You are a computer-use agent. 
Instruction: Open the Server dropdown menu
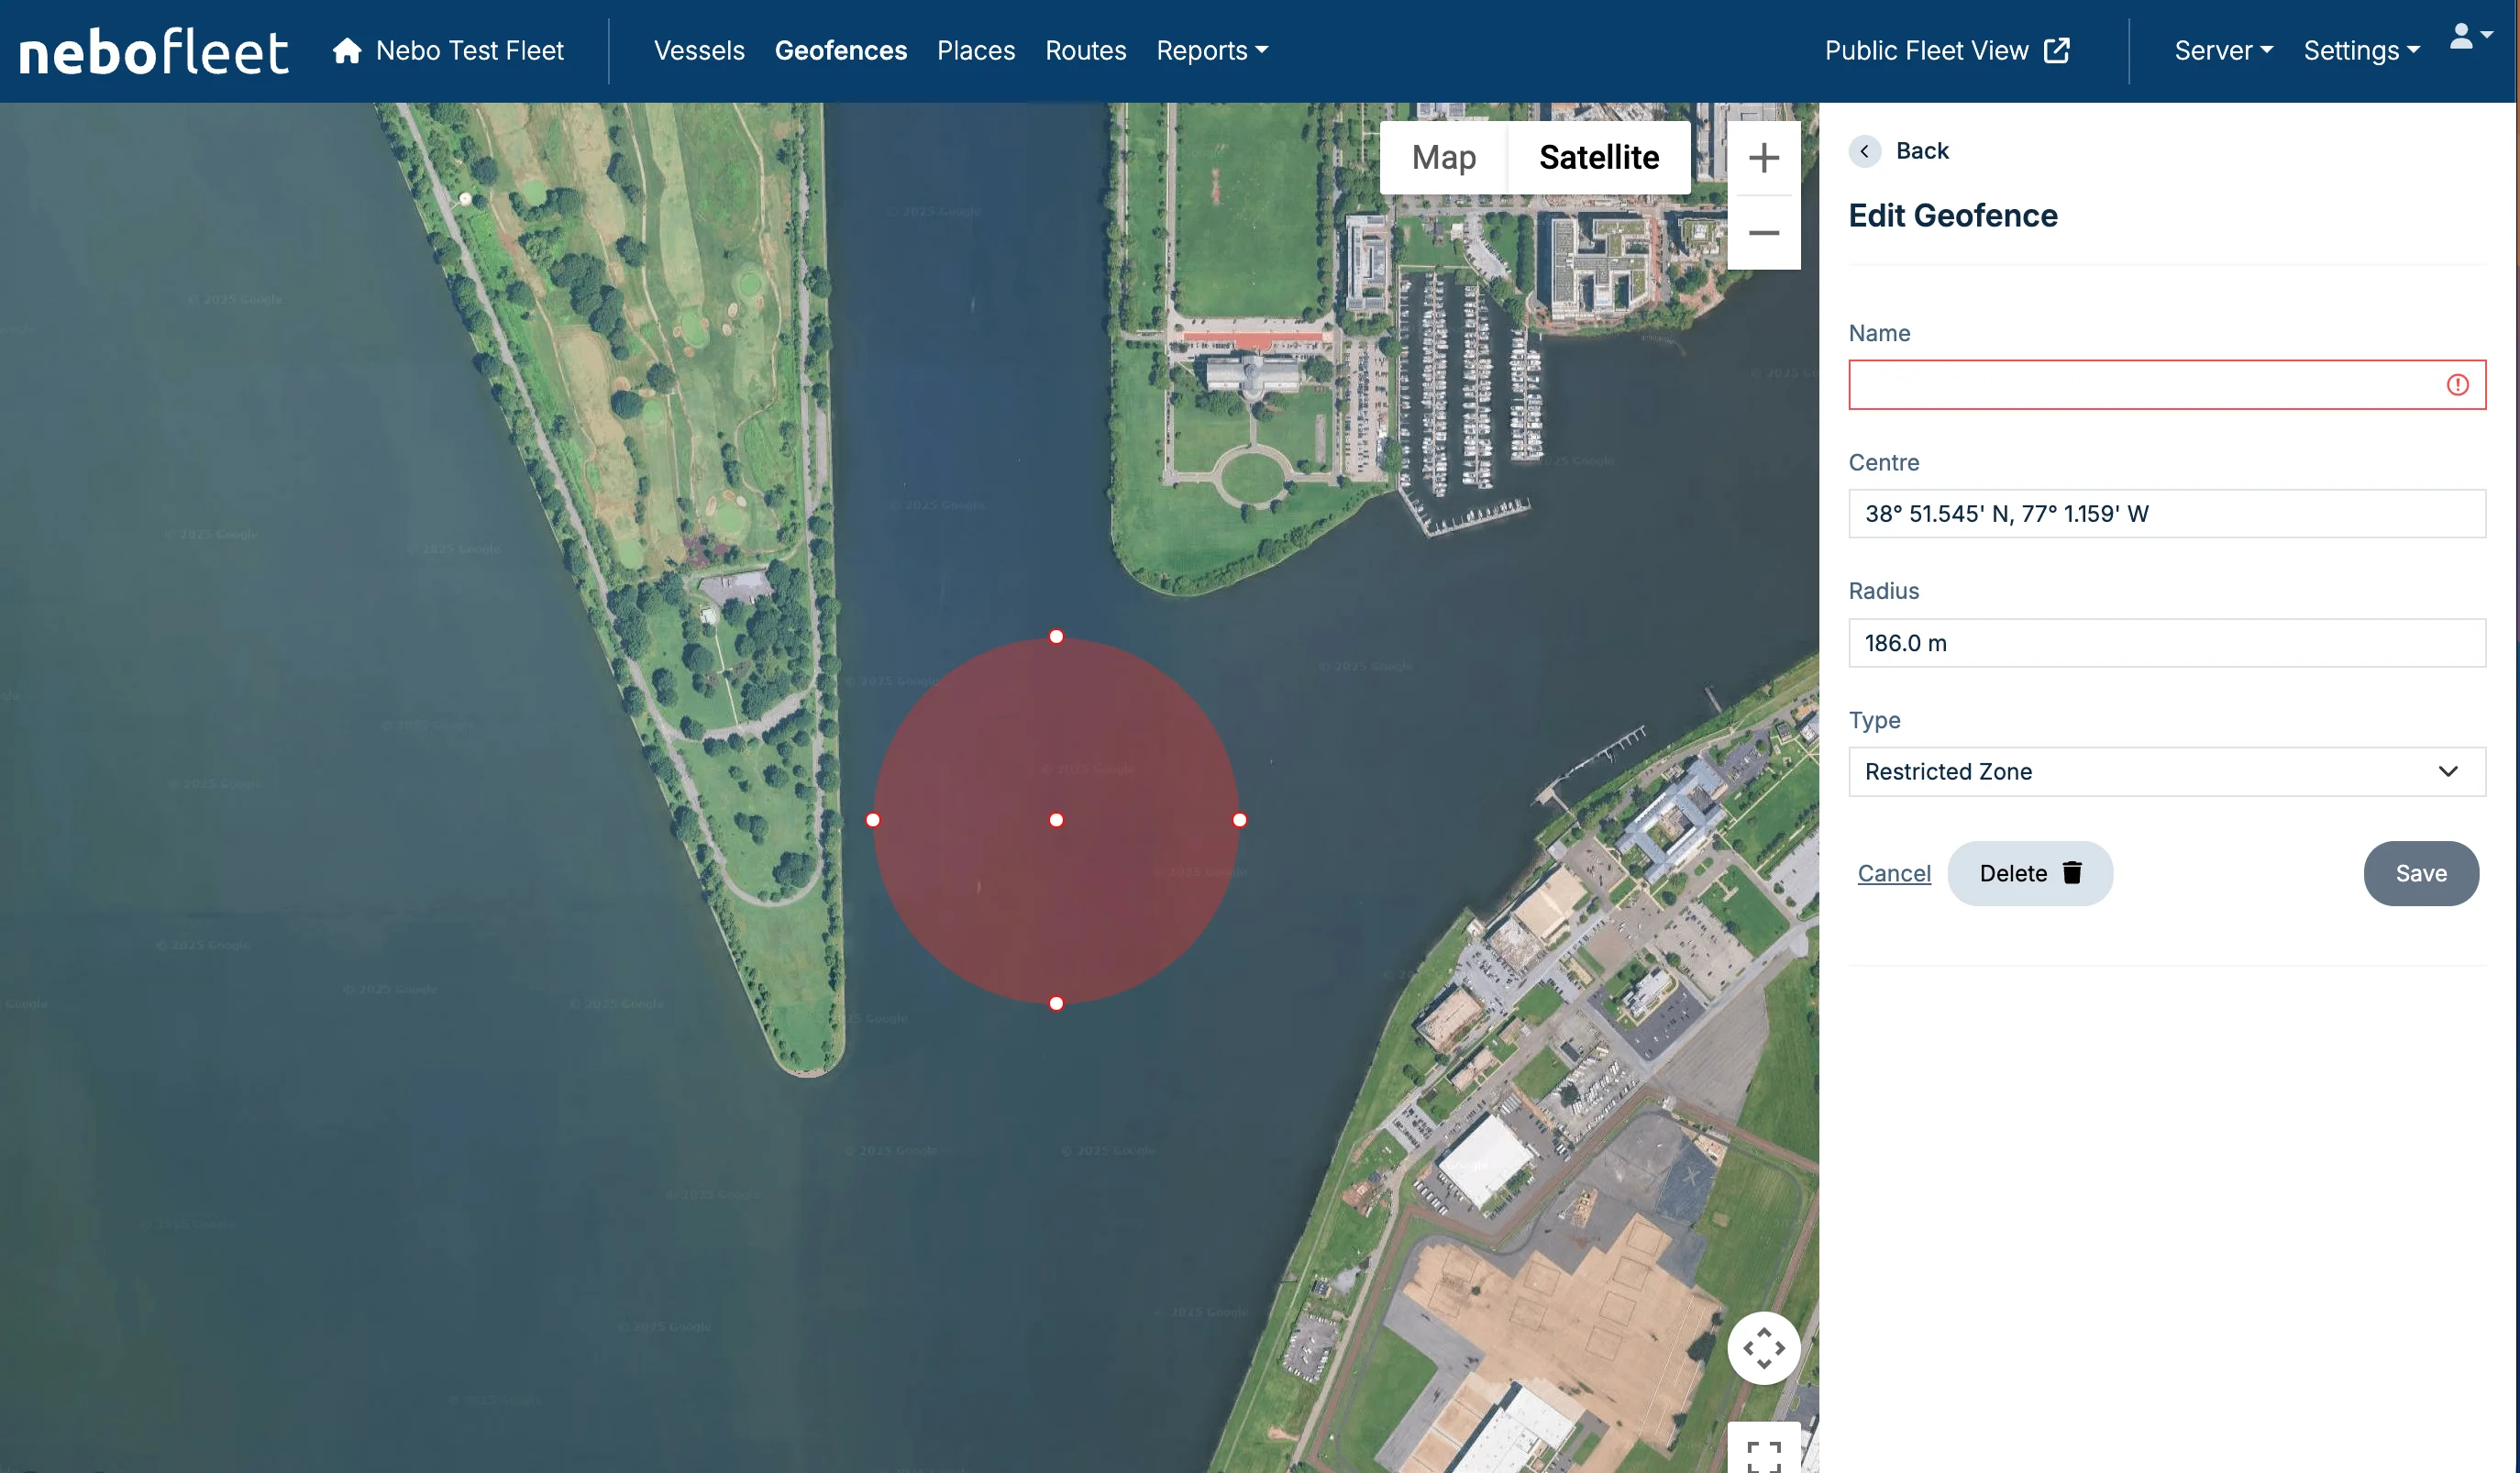tap(2222, 51)
